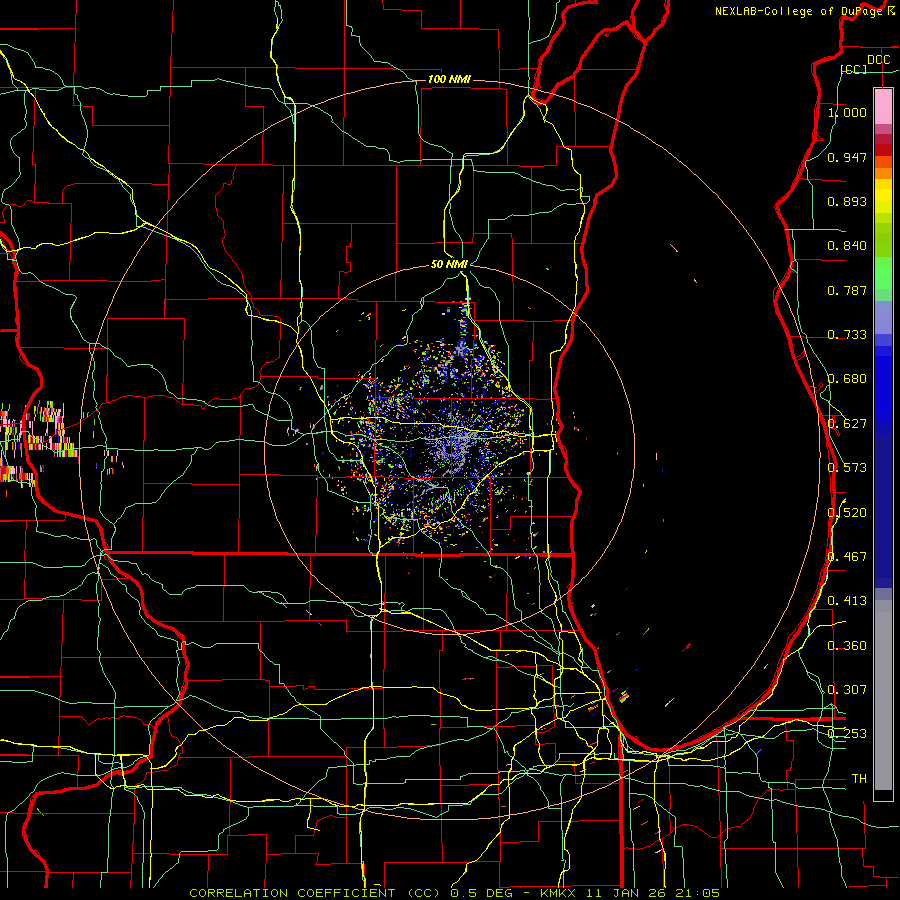Click the gray segment of the color scale
The image size is (900, 900).
[x=883, y=695]
